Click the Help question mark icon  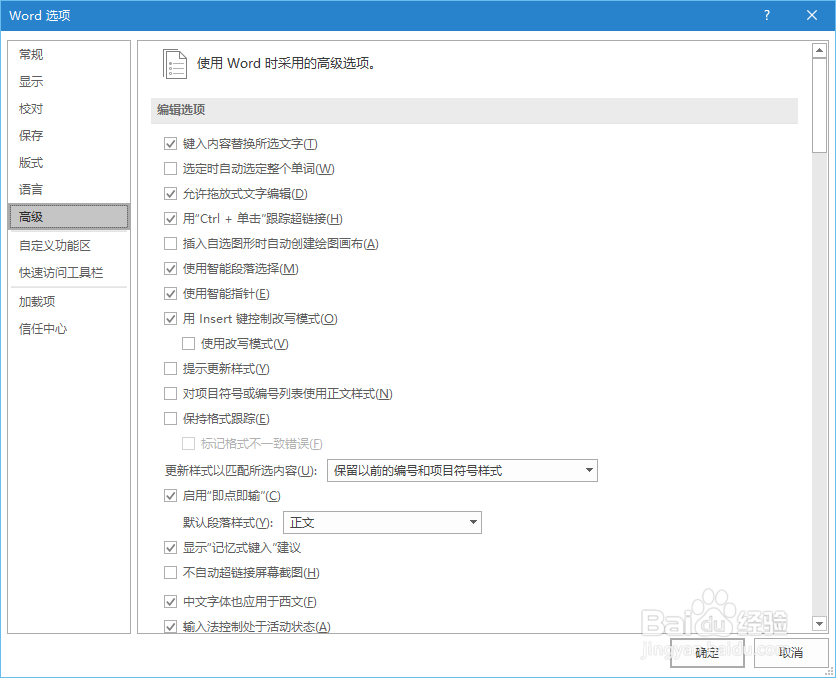pyautogui.click(x=765, y=15)
